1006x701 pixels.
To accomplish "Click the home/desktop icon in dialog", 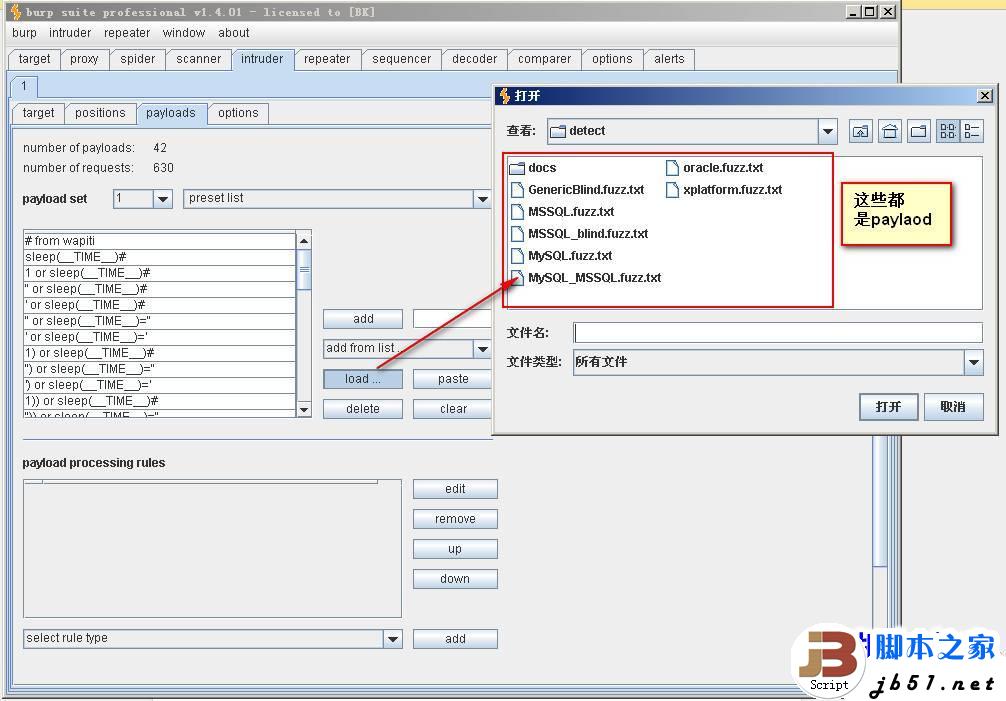I will tap(889, 131).
